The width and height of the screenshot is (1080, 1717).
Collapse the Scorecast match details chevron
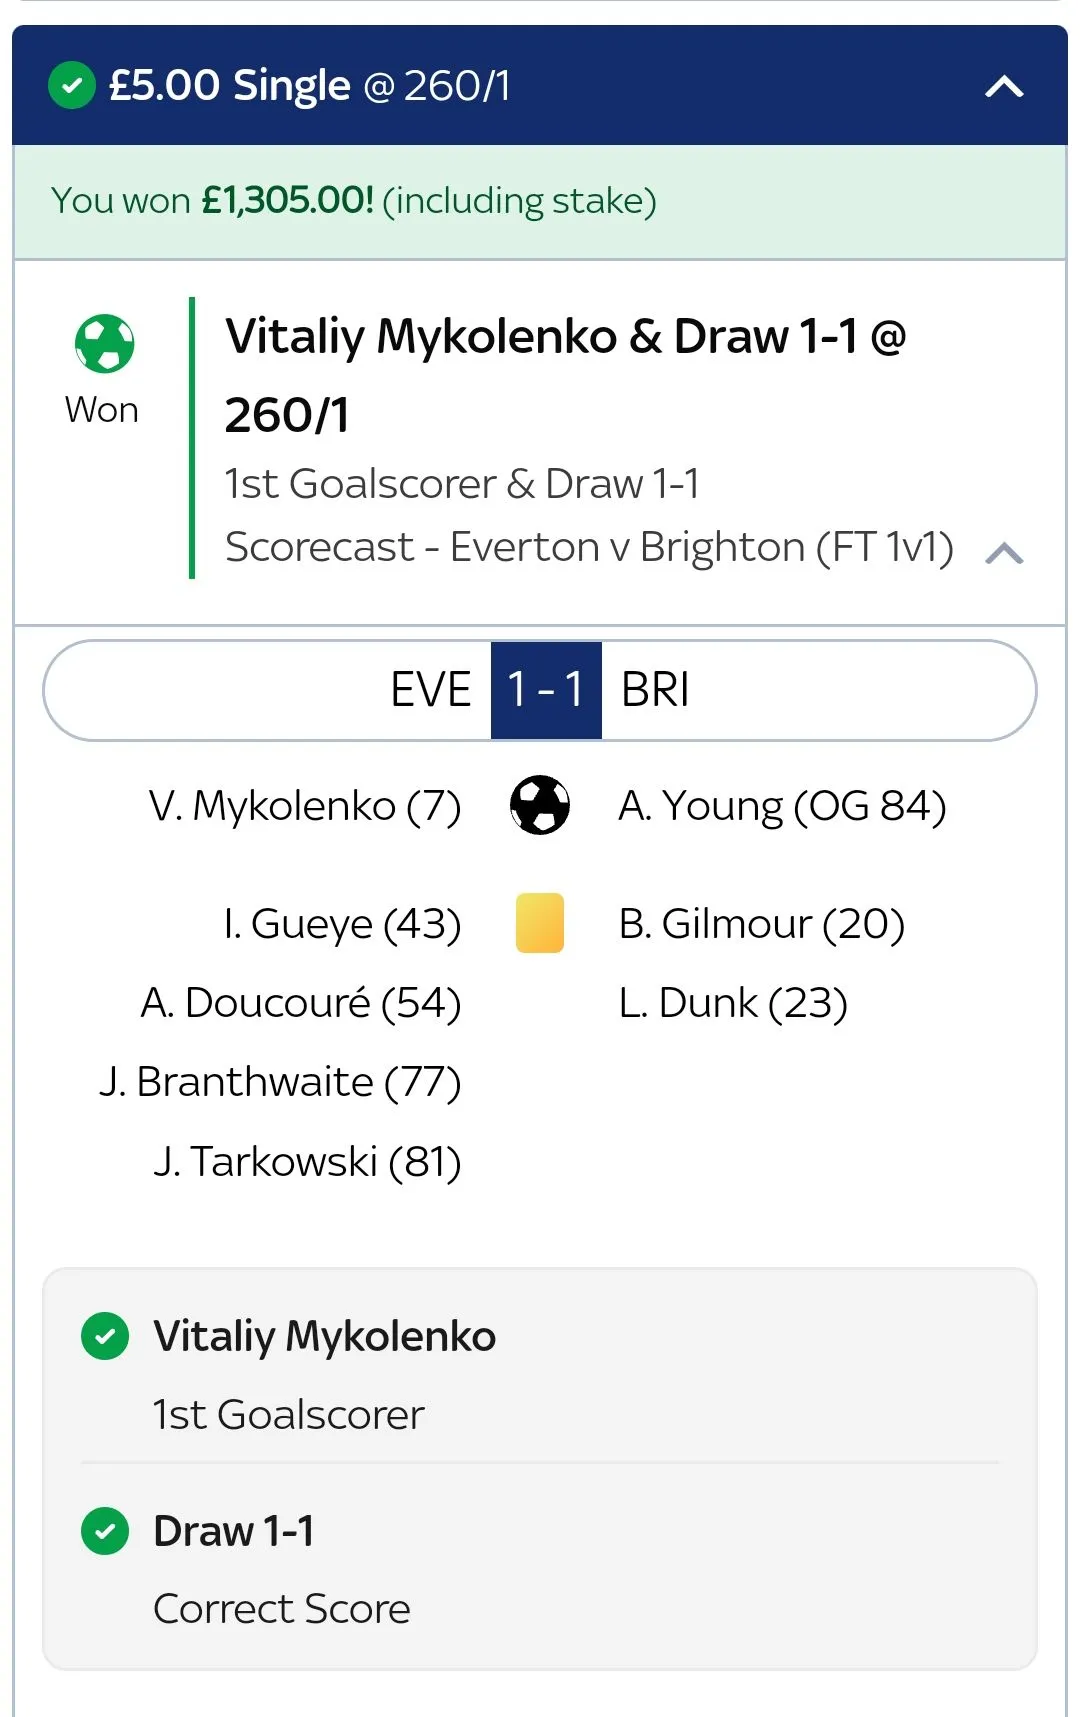pos(1004,553)
